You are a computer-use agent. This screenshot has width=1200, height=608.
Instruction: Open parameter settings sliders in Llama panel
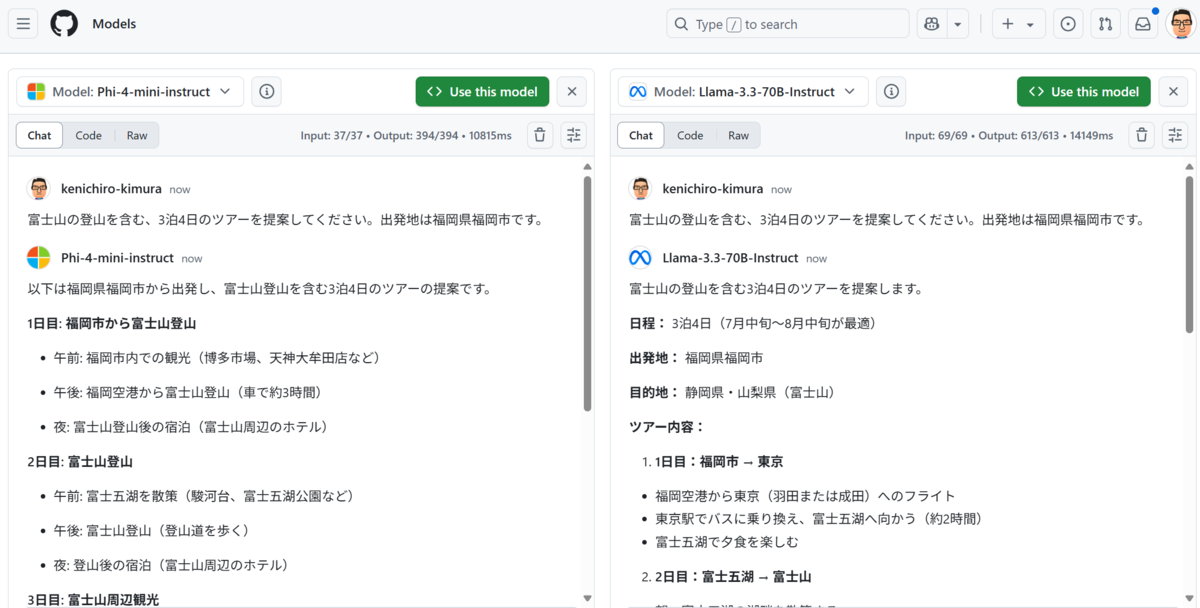1175,135
